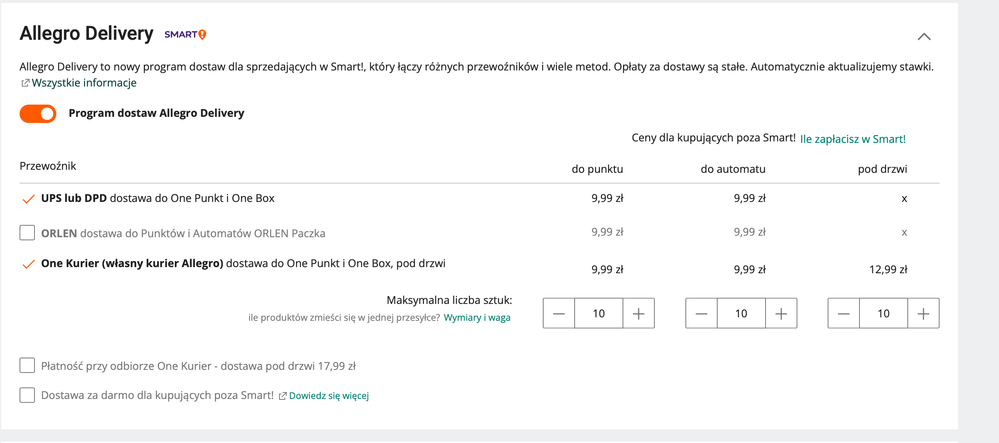Increase quantity for pod drzwi column

coord(923,314)
